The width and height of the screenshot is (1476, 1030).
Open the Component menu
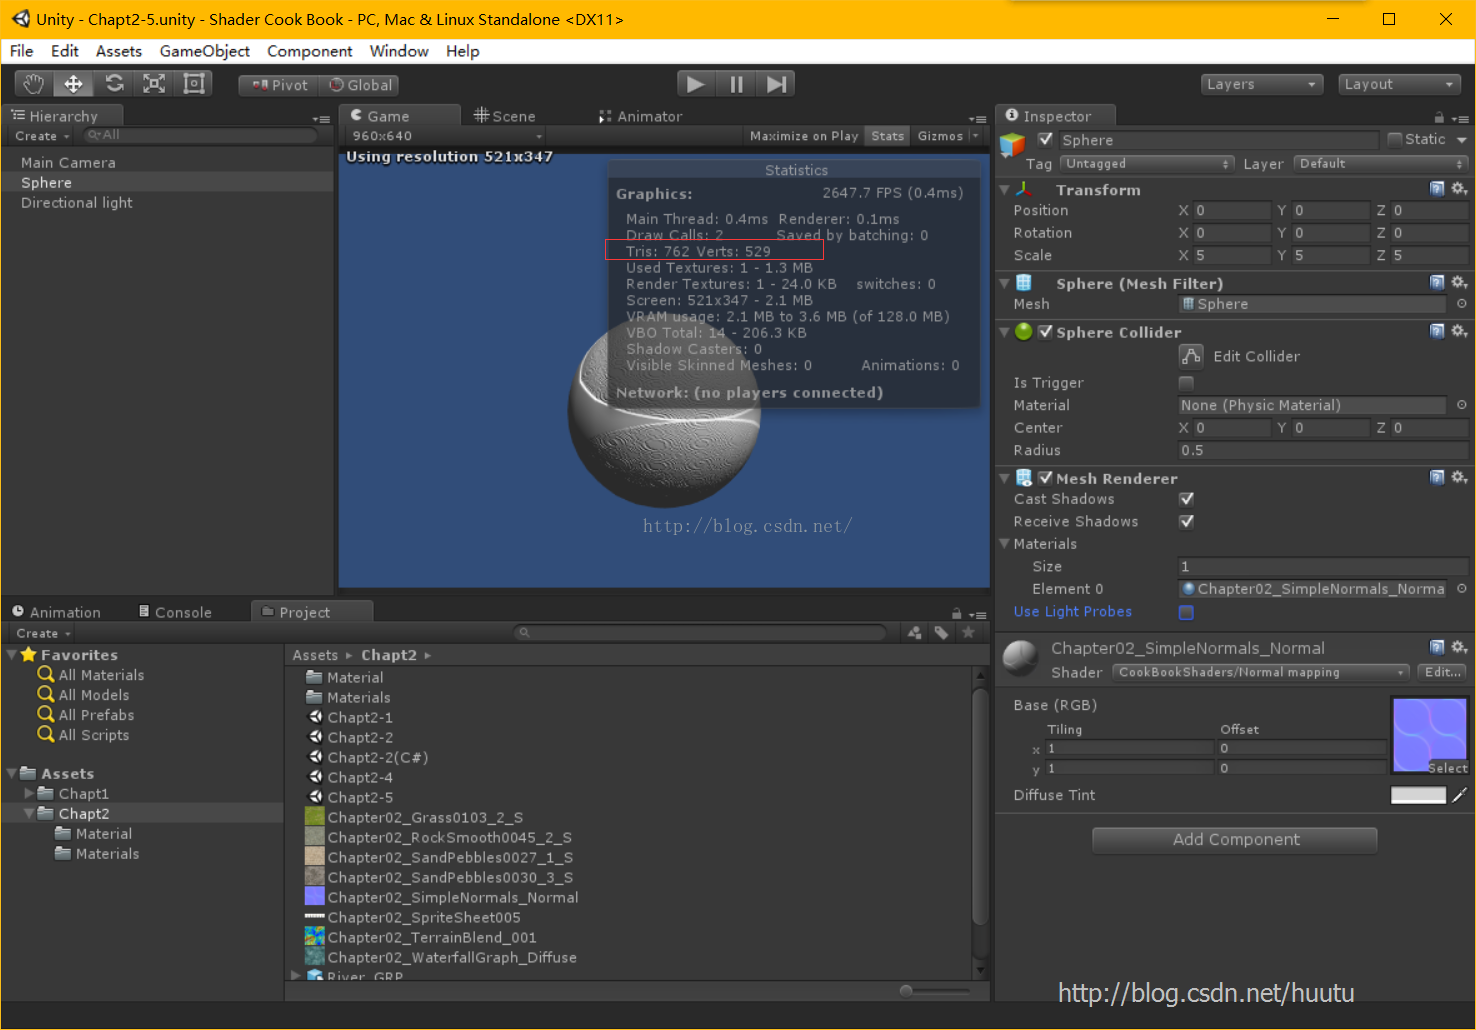[x=310, y=51]
